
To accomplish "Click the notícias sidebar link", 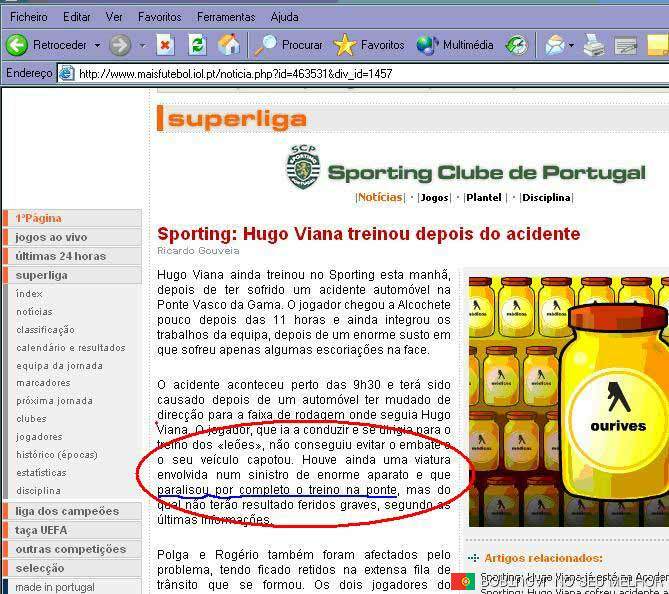I will (x=34, y=312).
